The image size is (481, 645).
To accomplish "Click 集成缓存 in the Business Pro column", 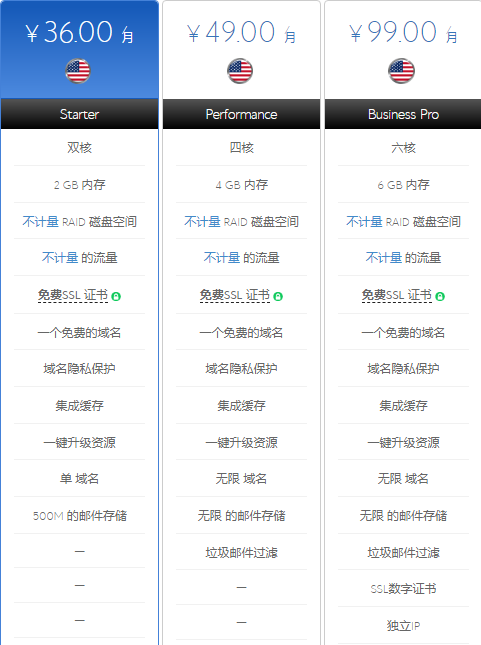I will pos(403,406).
